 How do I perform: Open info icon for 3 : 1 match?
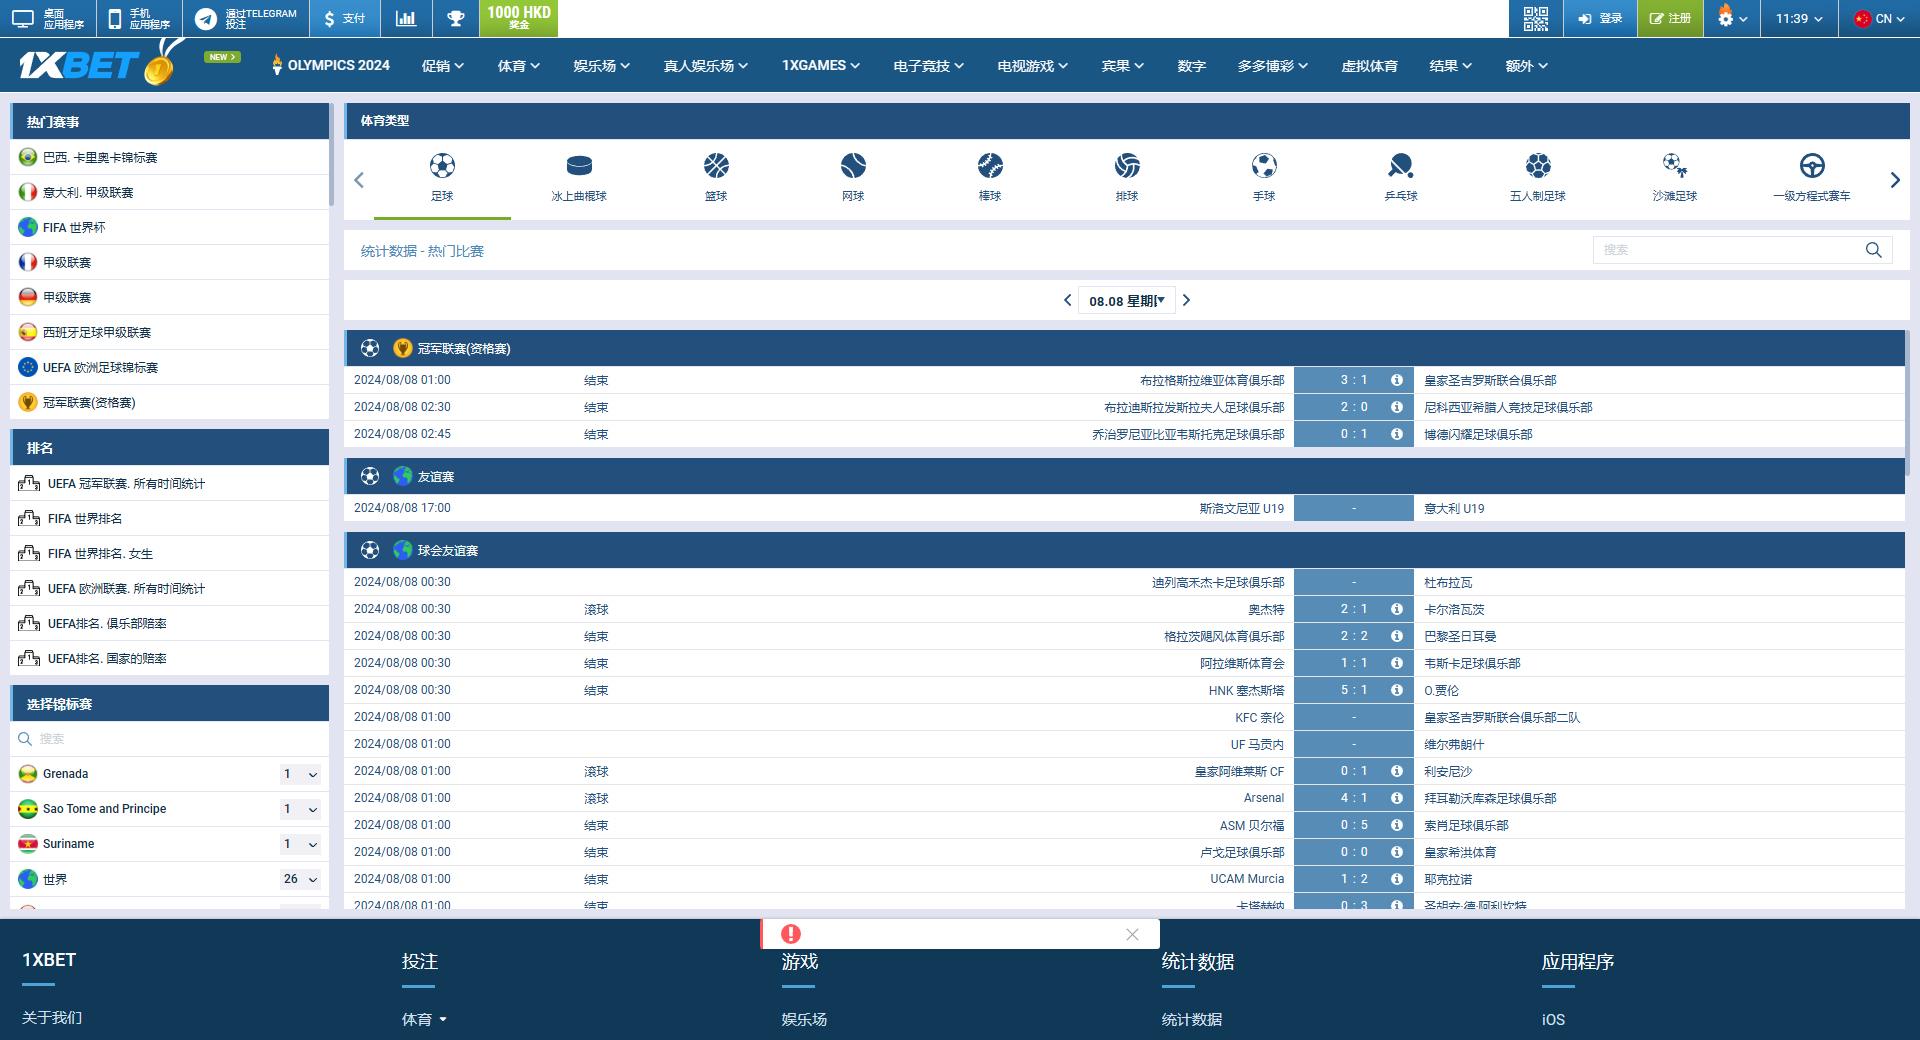1396,380
